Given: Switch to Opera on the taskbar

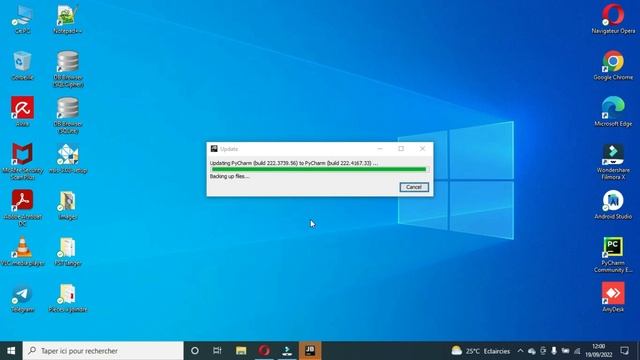Looking at the screenshot, I should [x=264, y=351].
